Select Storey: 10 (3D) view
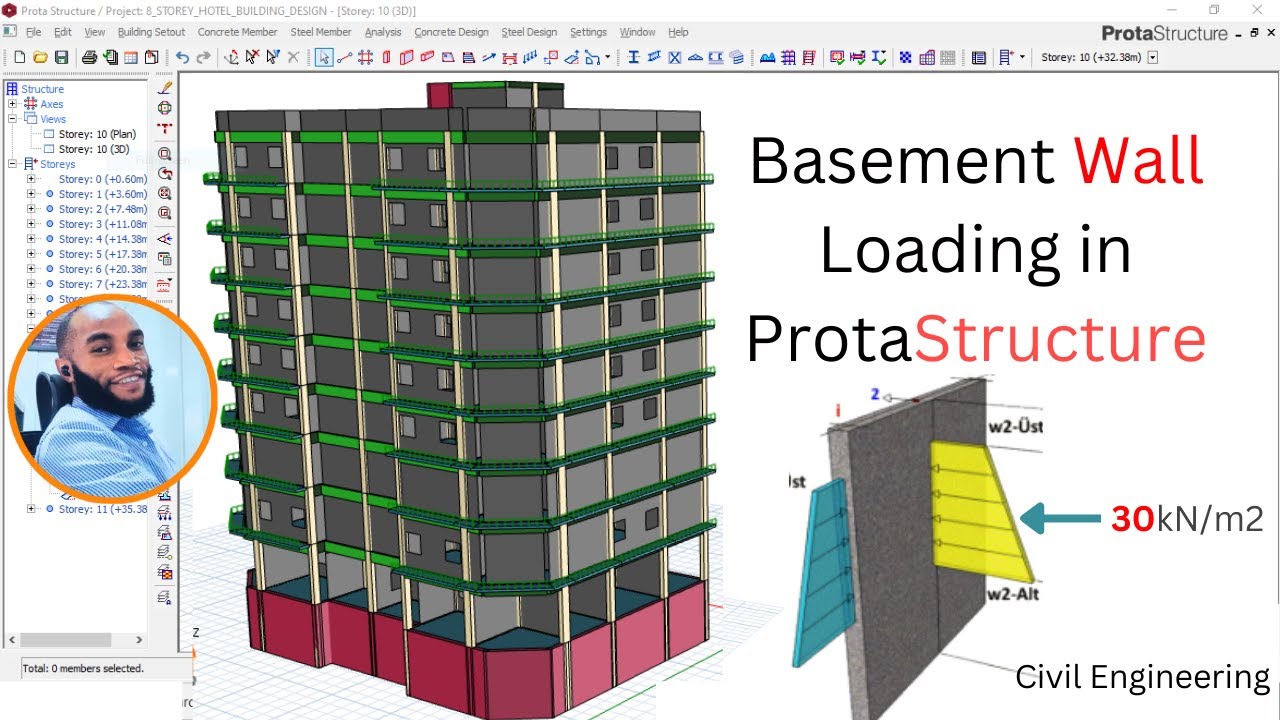 click(x=94, y=149)
